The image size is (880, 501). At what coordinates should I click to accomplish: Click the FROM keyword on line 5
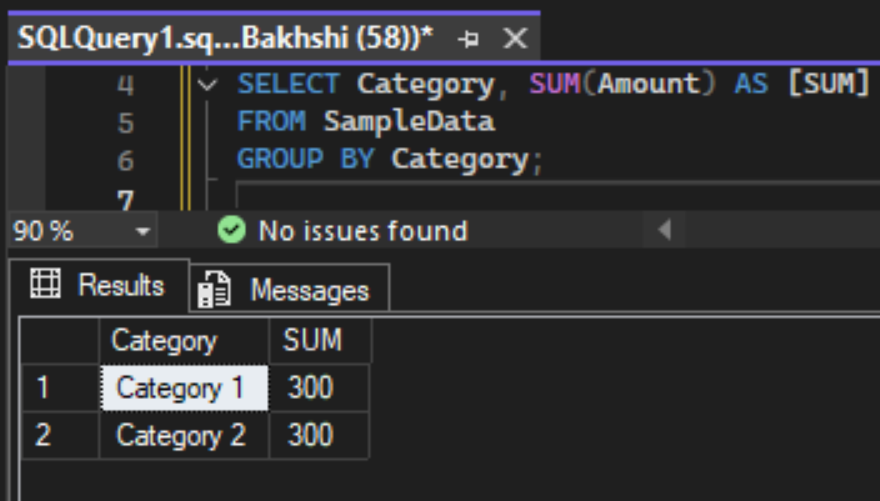272,121
